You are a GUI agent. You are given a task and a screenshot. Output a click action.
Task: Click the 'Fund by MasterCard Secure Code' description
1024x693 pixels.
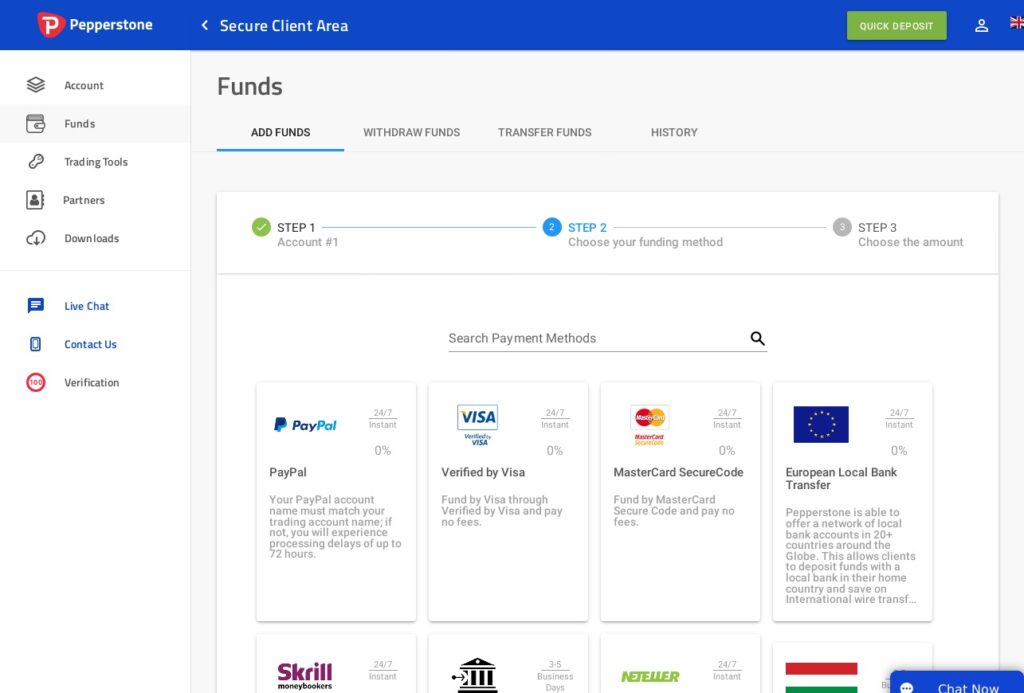(x=674, y=511)
